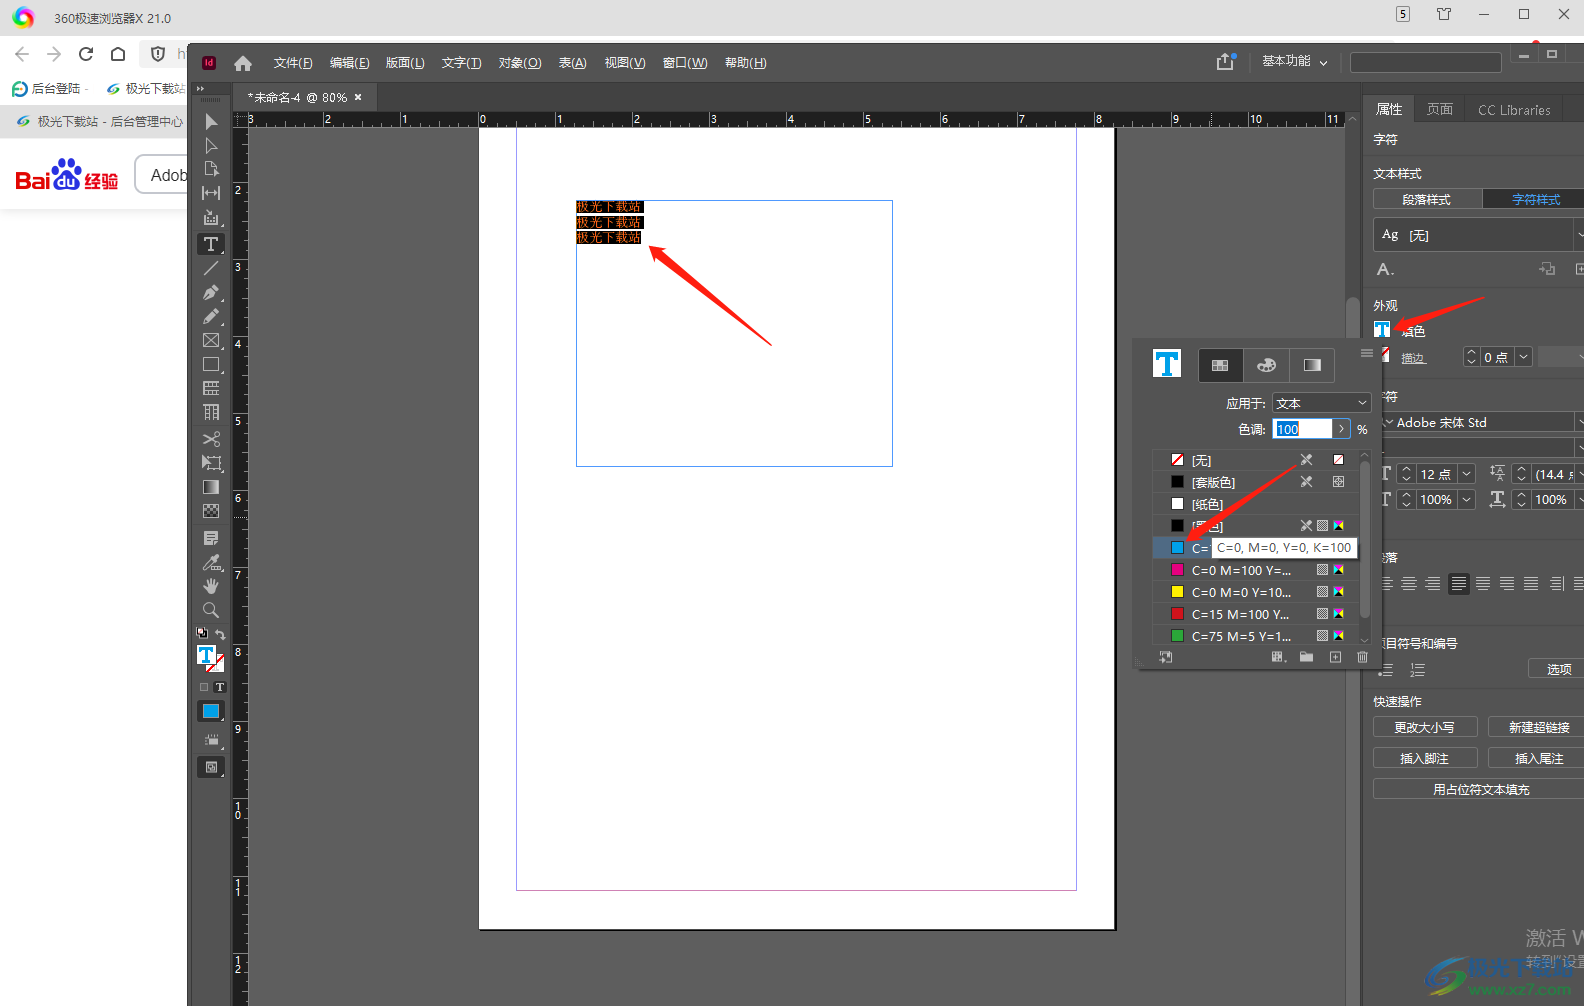The image size is (1584, 1006).
Task: Switch to the CC Libraries tab
Action: (1514, 110)
